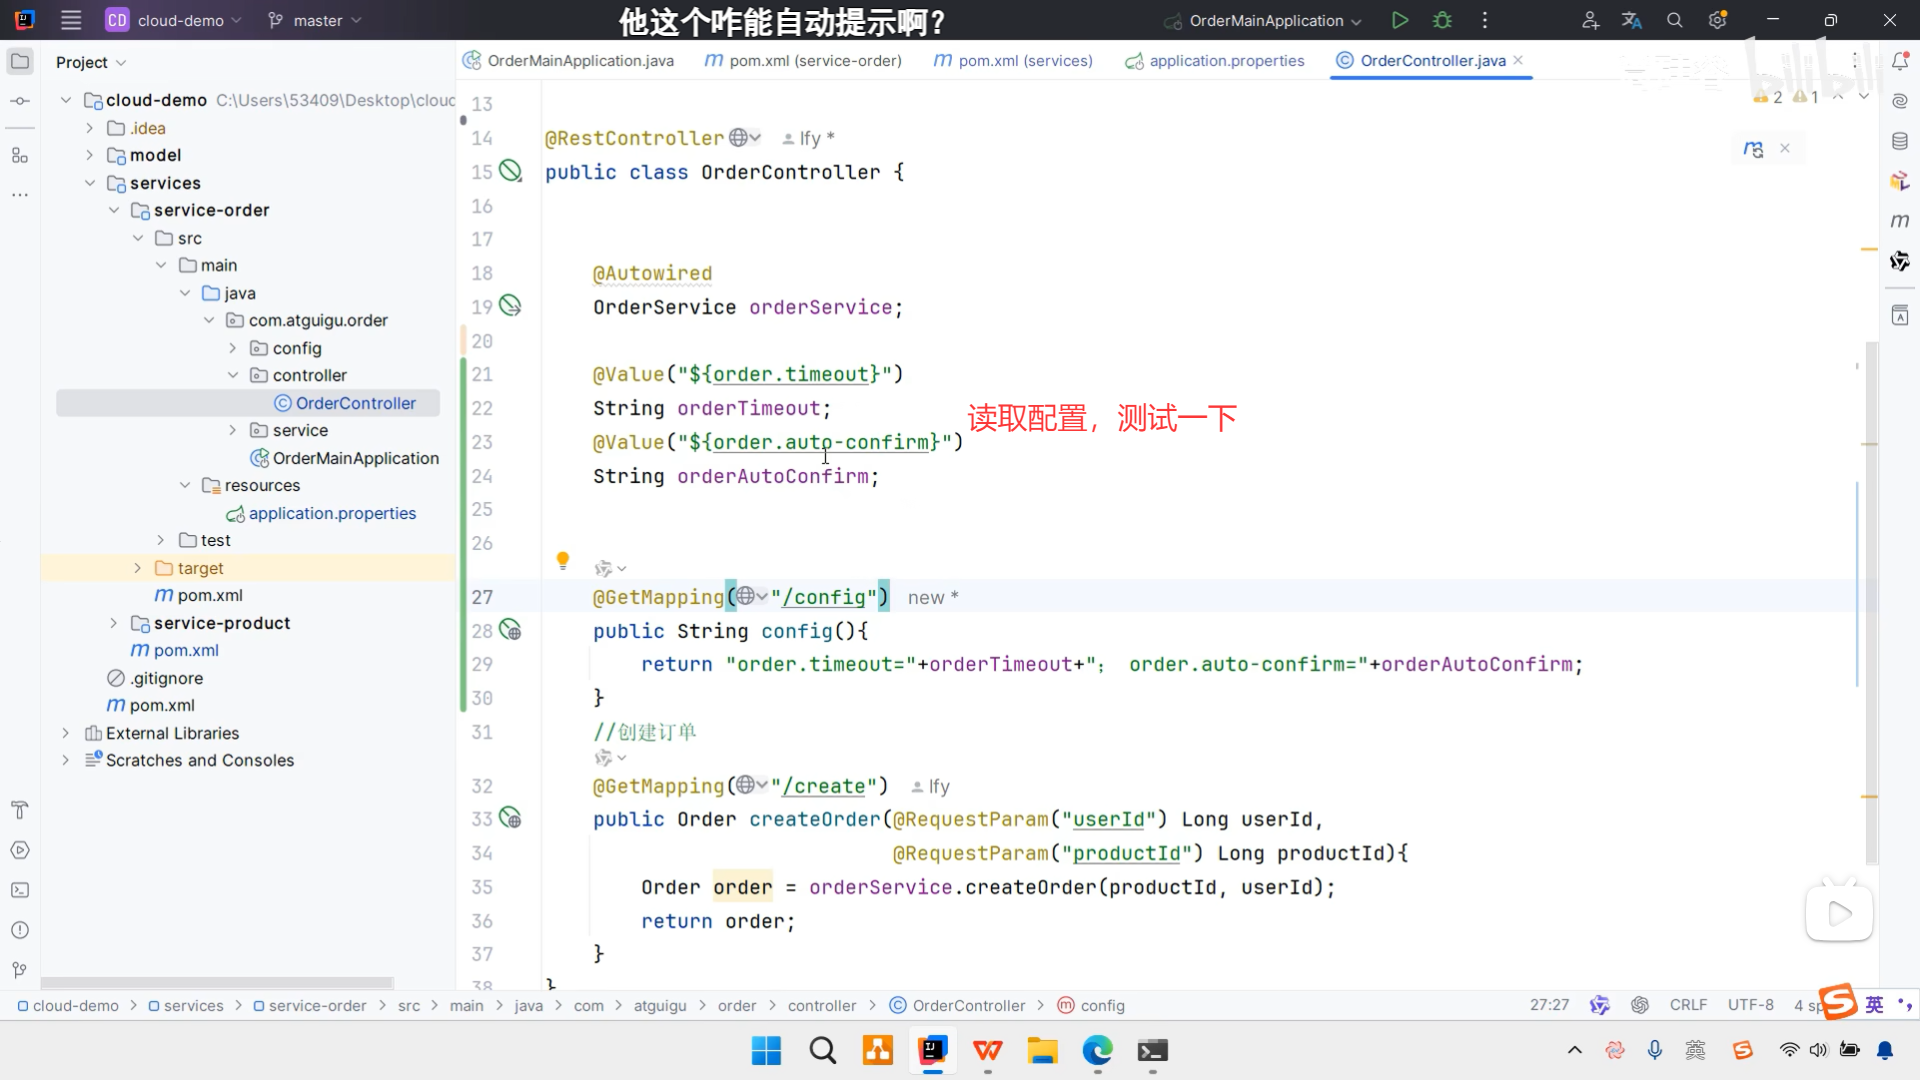Image resolution: width=1920 pixels, height=1080 pixels.
Task: Toggle the Structure tool window button
Action: [x=19, y=155]
